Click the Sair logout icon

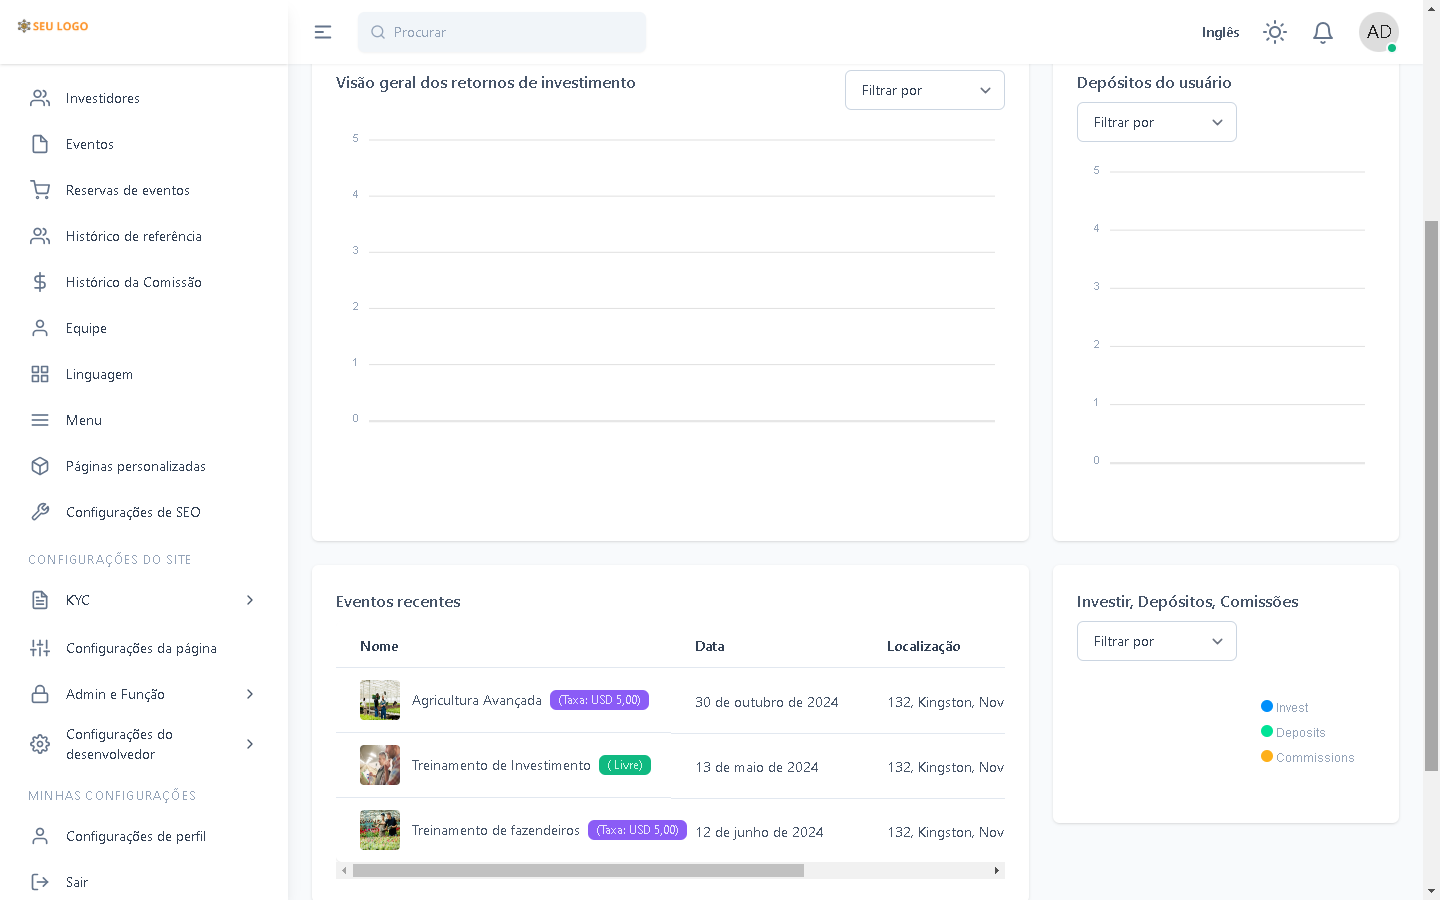coord(40,882)
